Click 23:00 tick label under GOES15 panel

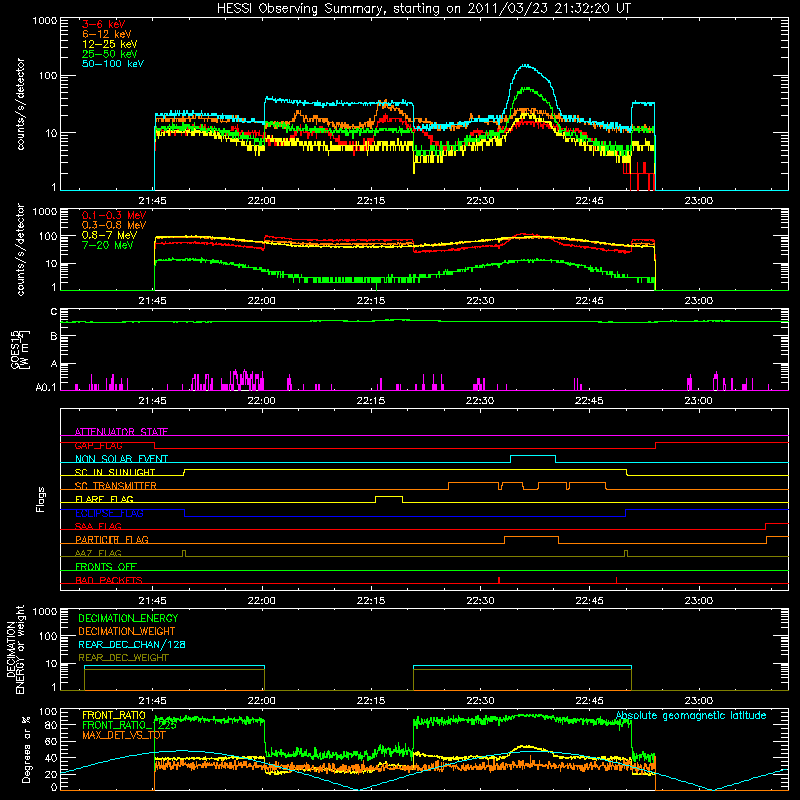698,401
